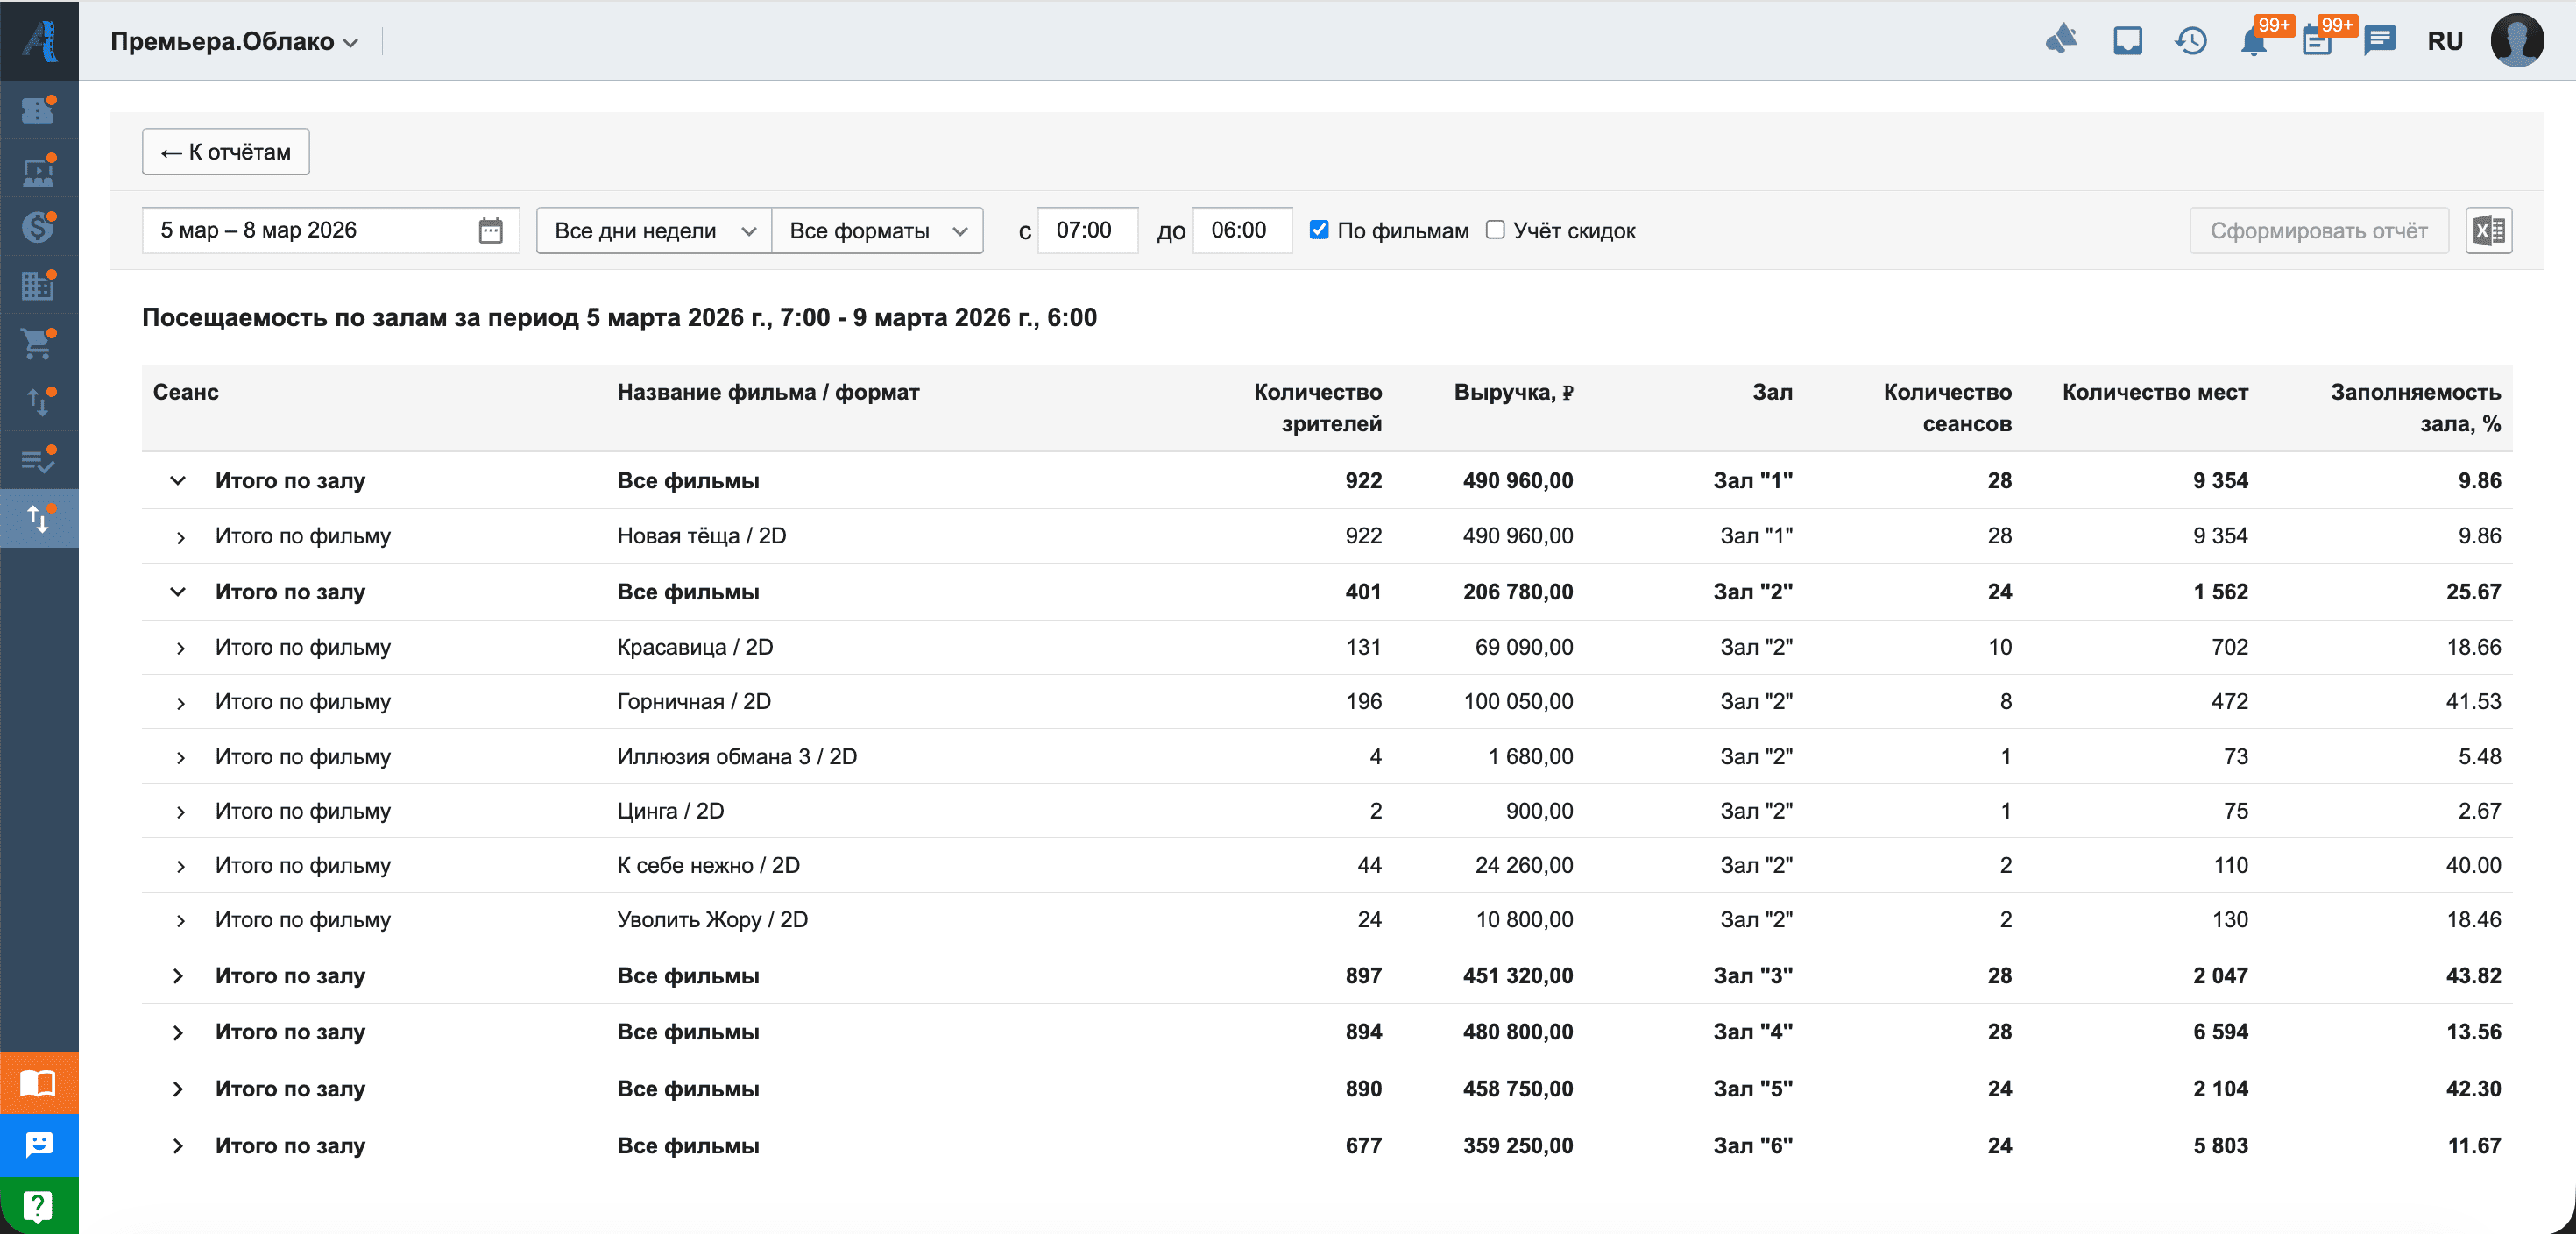Screen dimensions: 2576x1234
Task: Click the dollar coin sidebar icon
Action: point(38,227)
